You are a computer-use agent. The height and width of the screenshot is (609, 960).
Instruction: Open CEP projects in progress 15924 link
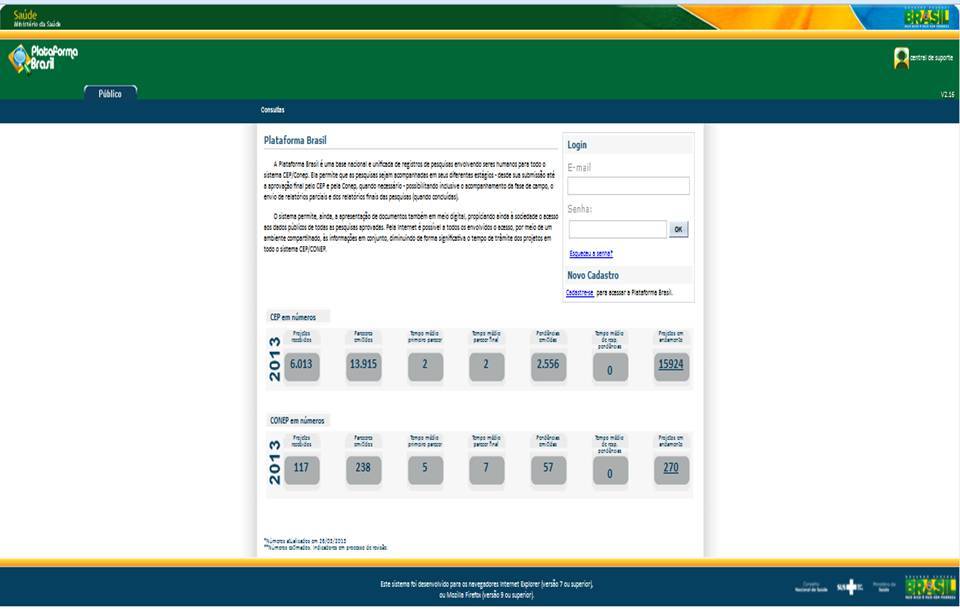pyautogui.click(x=671, y=364)
